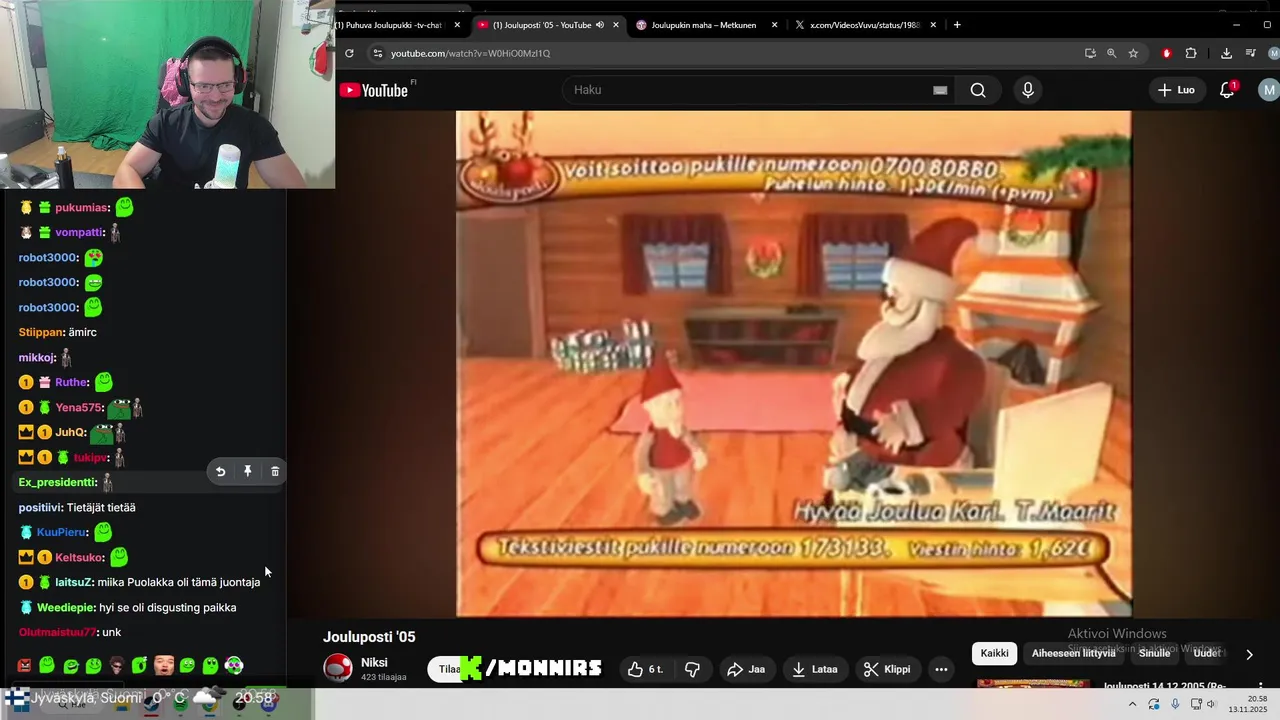Open a new browser tab
This screenshot has width=1280, height=720.
click(957, 25)
